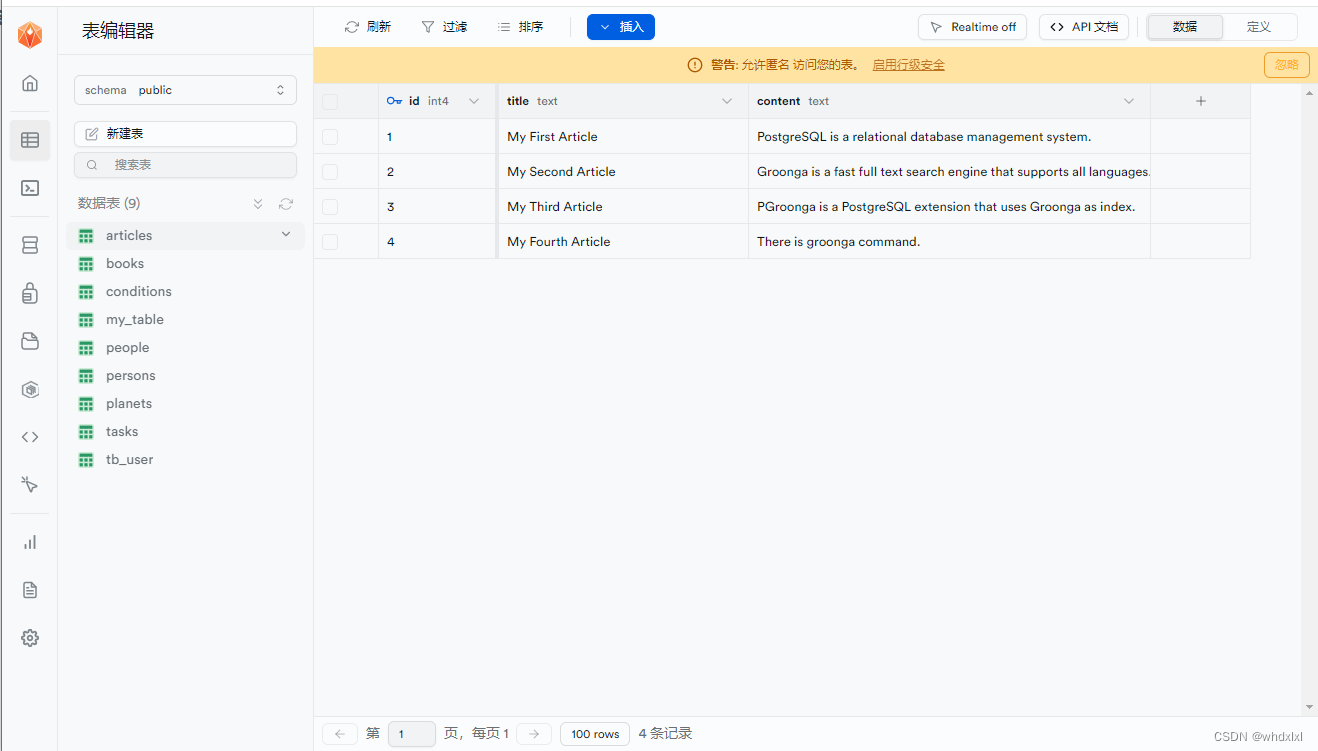Open the Logs page via the document icon

tap(29, 589)
